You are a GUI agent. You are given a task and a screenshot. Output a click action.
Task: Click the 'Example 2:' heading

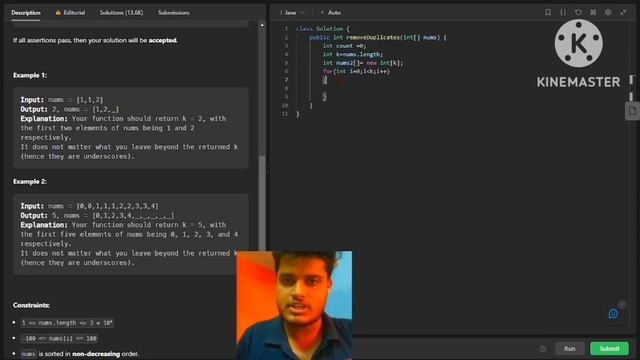tap(30, 181)
